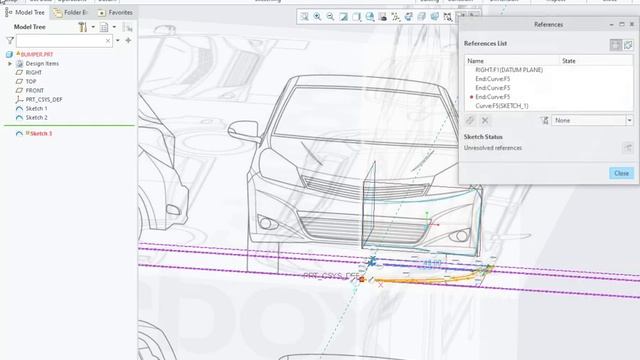Select the RIGHT datum plane tree item

click(x=33, y=73)
